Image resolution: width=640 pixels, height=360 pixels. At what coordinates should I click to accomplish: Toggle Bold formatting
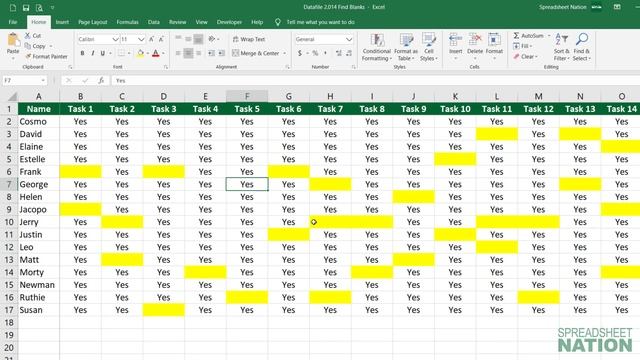pyautogui.click(x=82, y=53)
